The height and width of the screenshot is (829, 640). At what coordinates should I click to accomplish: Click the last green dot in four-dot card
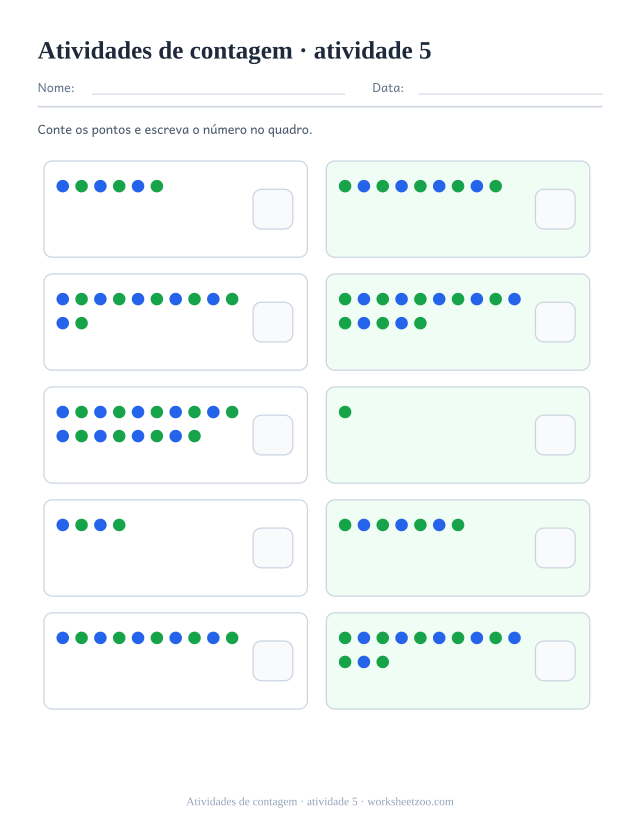[119, 525]
